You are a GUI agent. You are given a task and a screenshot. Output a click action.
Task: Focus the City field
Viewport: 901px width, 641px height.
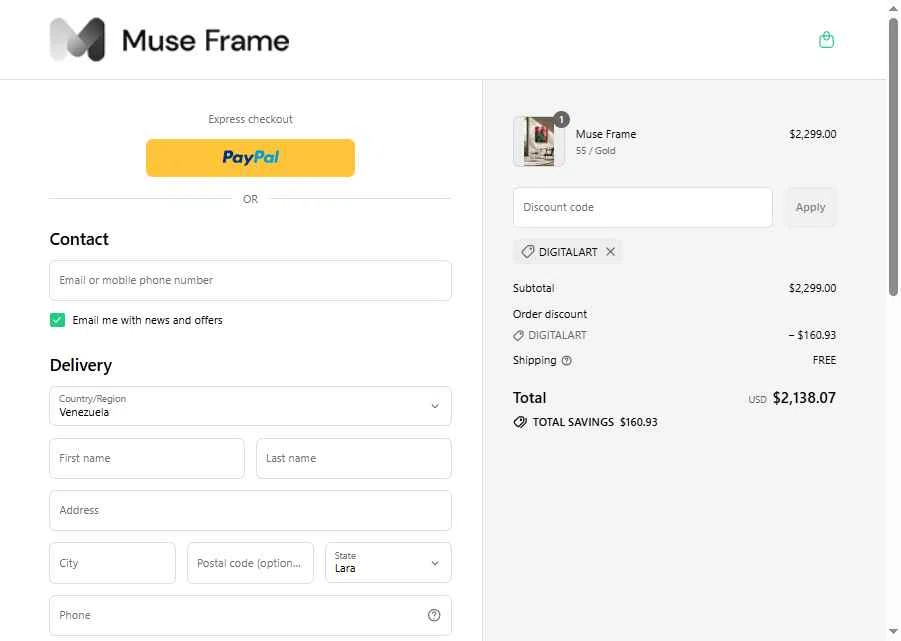click(x=113, y=563)
